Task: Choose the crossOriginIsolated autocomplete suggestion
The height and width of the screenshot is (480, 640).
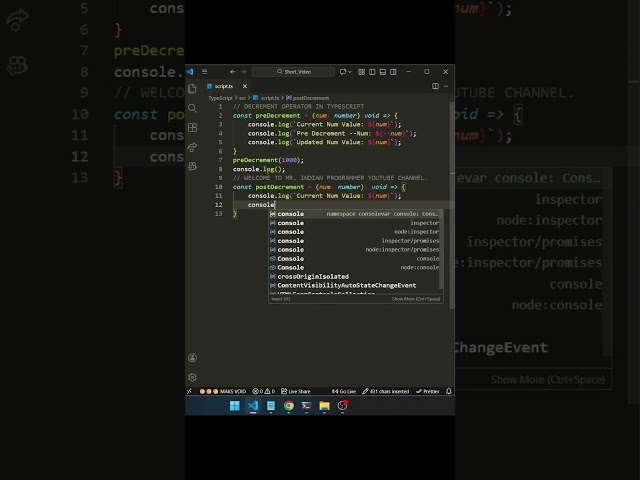Action: [313, 276]
